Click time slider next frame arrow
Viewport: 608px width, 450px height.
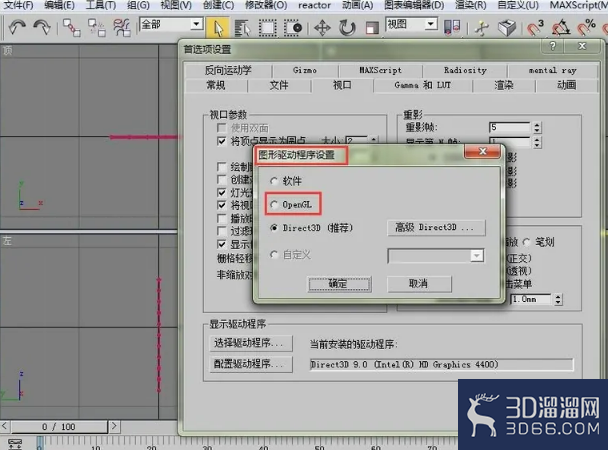pyautogui.click(x=114, y=426)
